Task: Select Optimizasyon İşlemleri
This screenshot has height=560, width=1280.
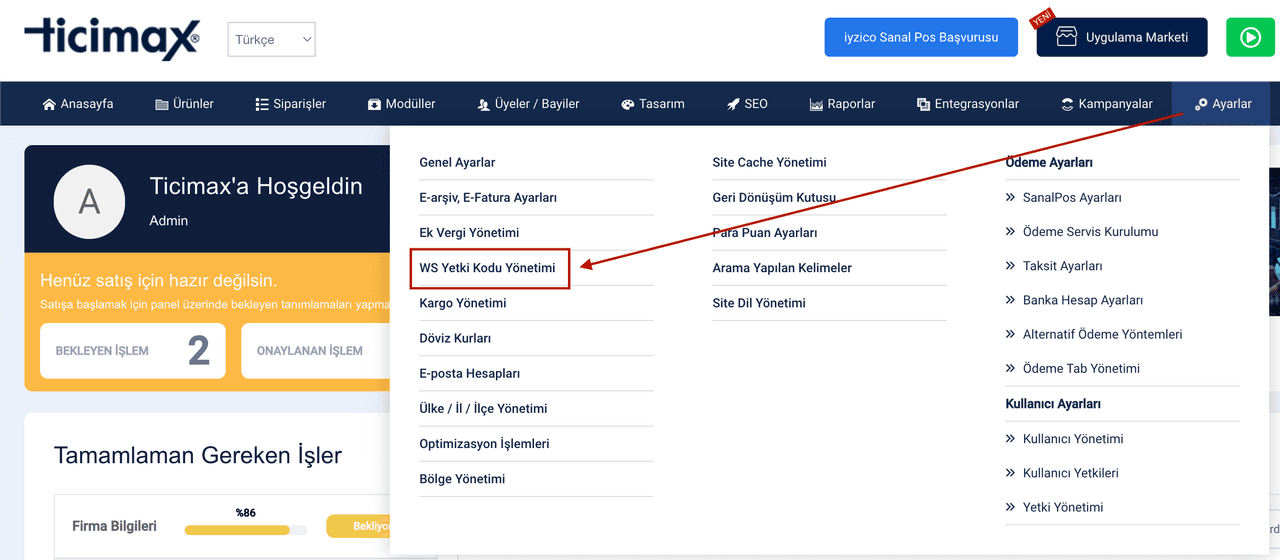Action: 484,443
